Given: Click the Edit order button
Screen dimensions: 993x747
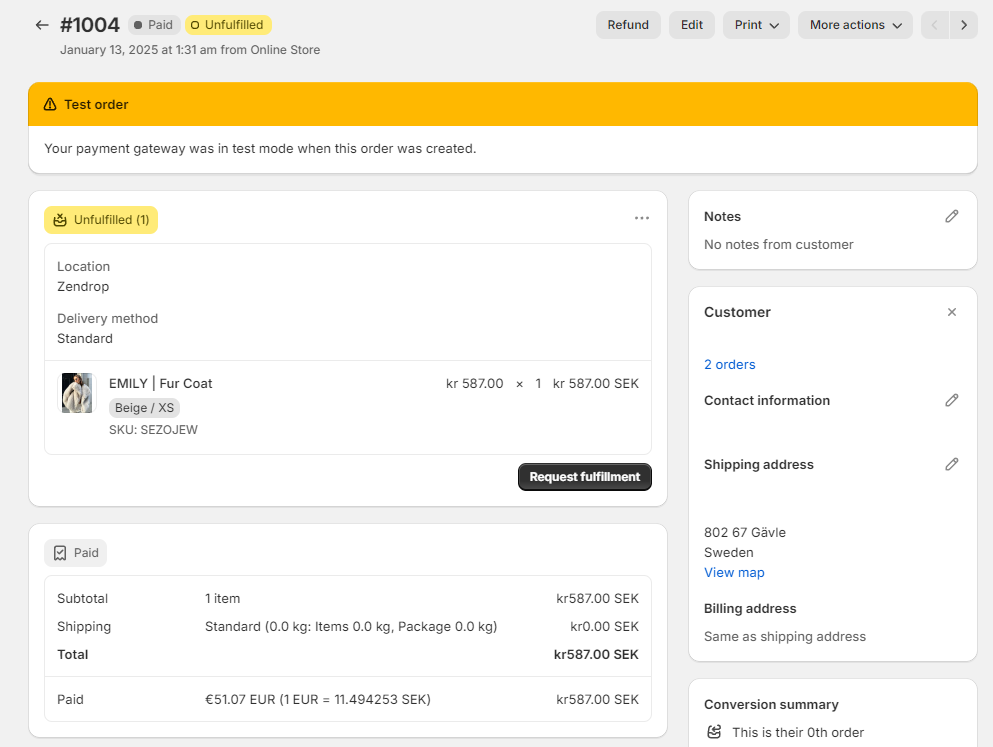Looking at the screenshot, I should [692, 25].
